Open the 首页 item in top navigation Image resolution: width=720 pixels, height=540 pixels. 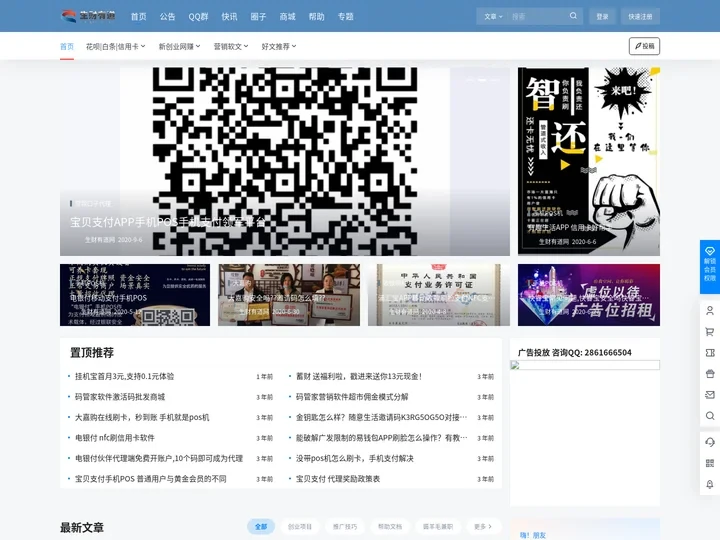click(x=138, y=17)
